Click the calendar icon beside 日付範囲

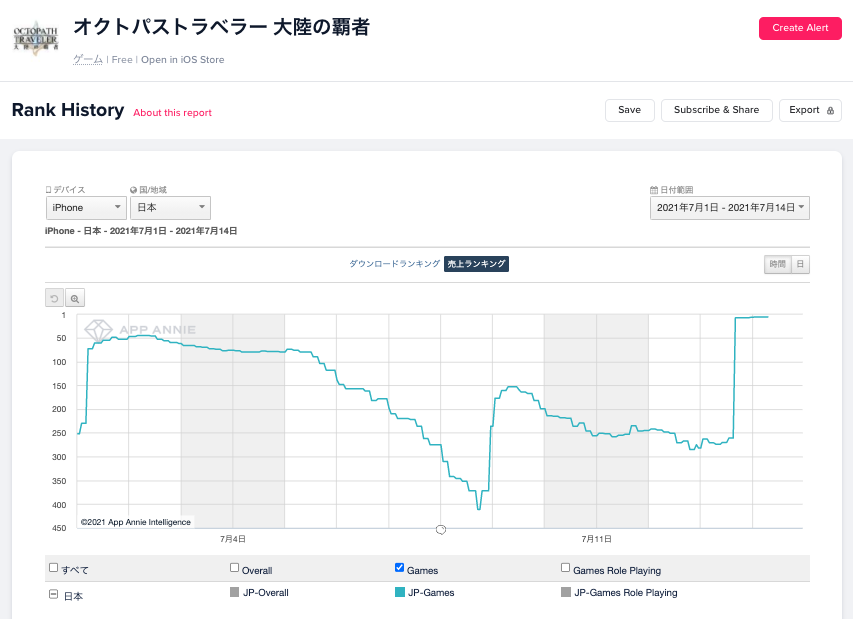pyautogui.click(x=654, y=190)
